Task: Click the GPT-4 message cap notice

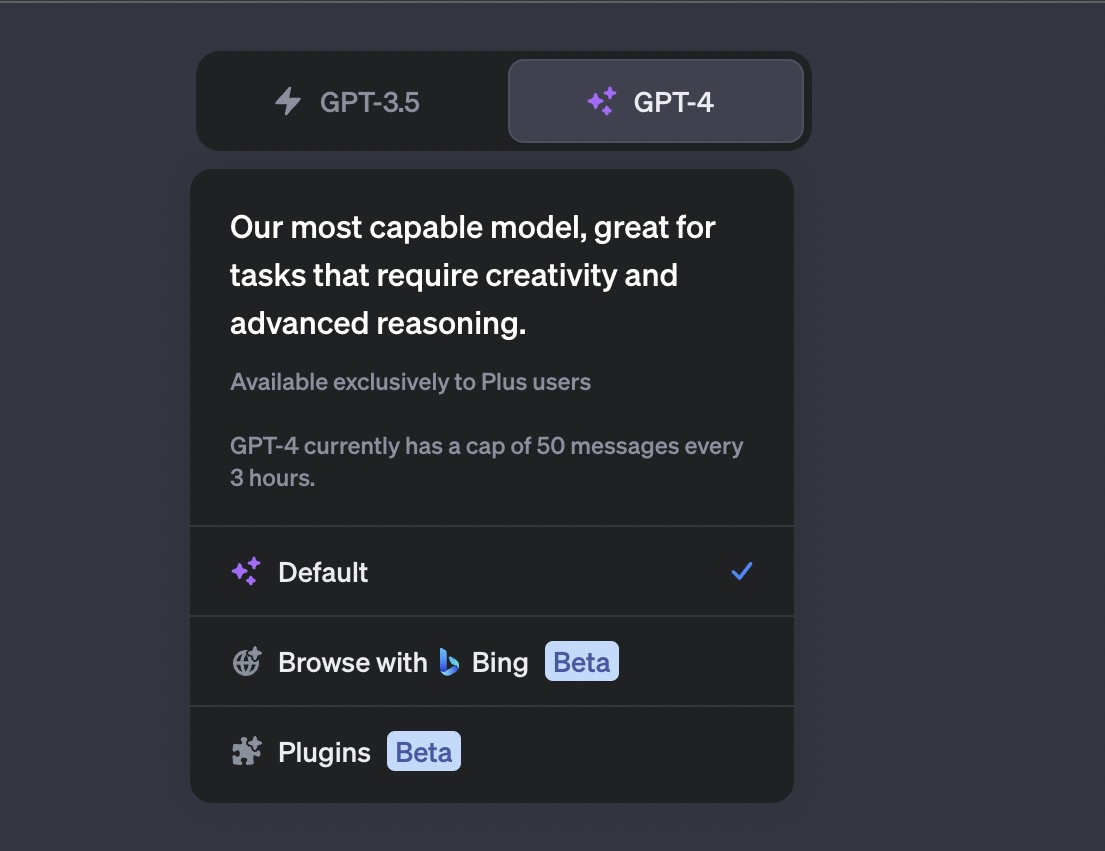Action: 486,461
